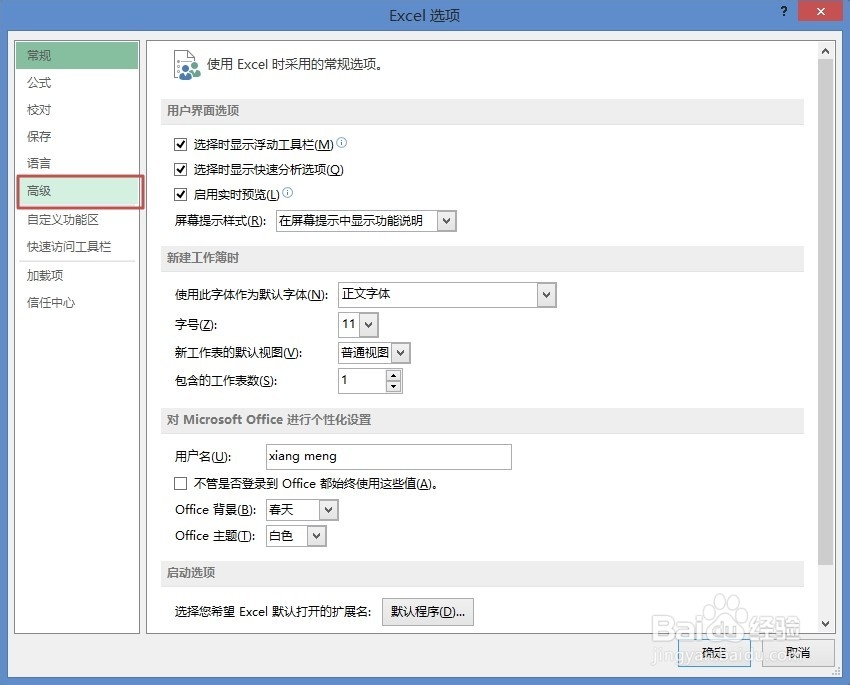Open the 校对 category
850x685 pixels.
[77, 110]
